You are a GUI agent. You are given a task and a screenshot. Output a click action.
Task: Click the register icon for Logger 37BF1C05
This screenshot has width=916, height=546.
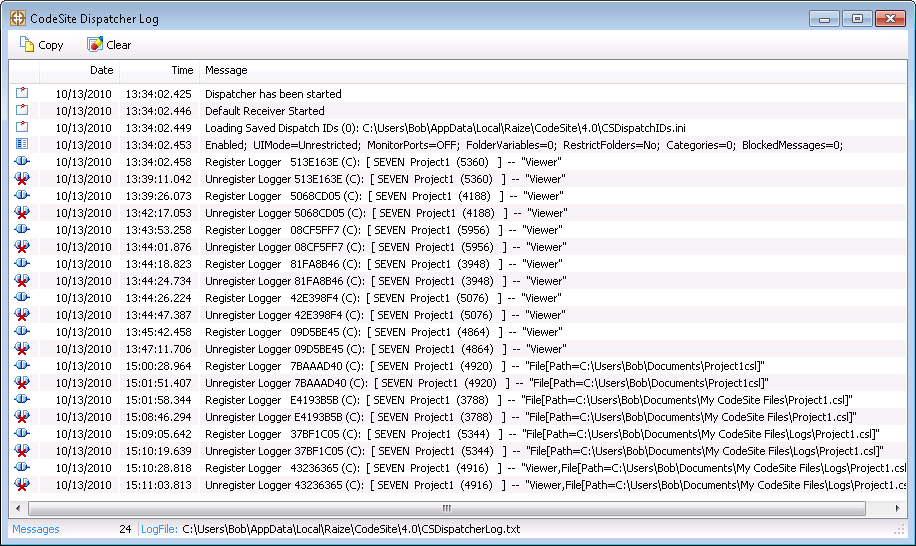pyautogui.click(x=22, y=433)
